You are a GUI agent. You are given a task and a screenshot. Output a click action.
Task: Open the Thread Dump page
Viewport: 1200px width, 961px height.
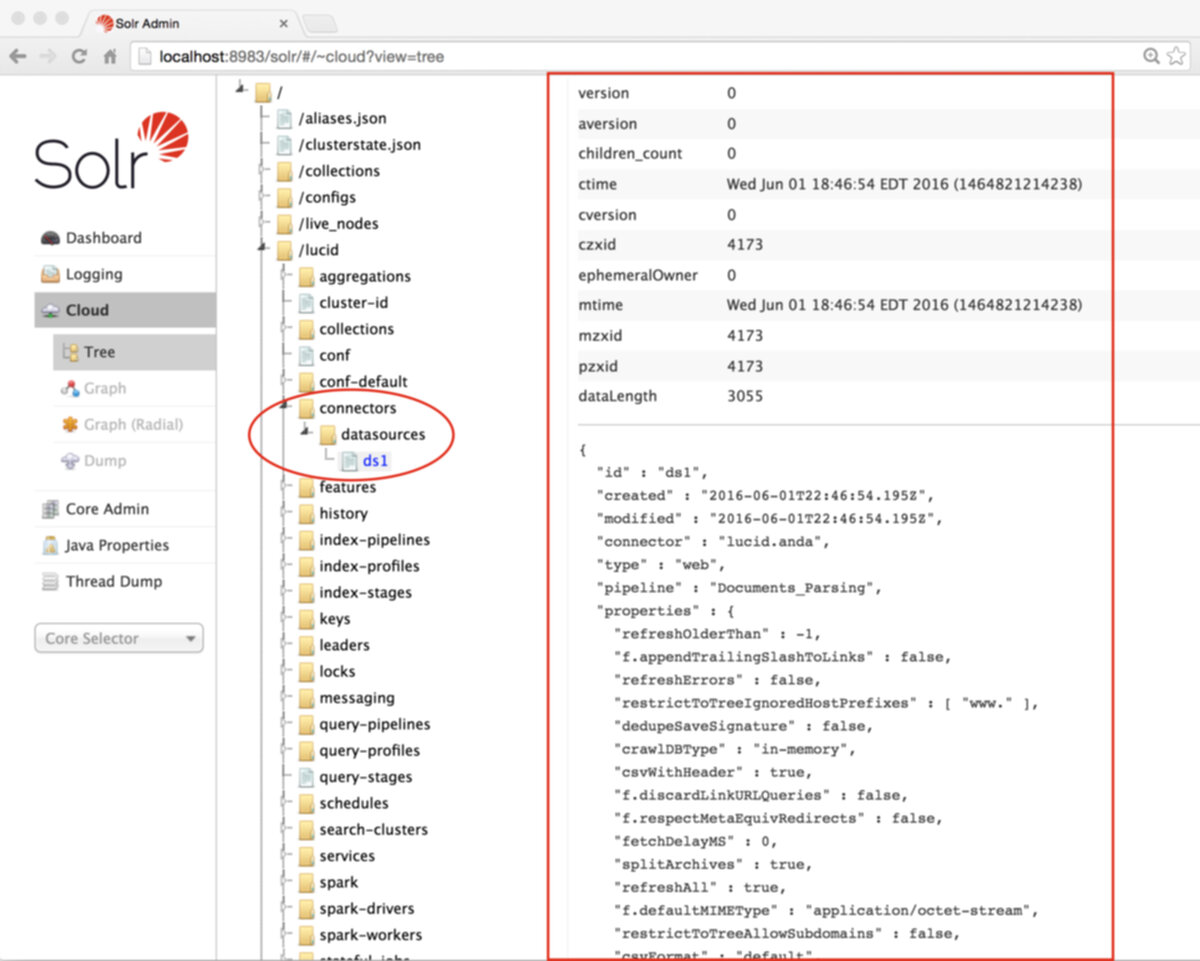pyautogui.click(x=114, y=581)
